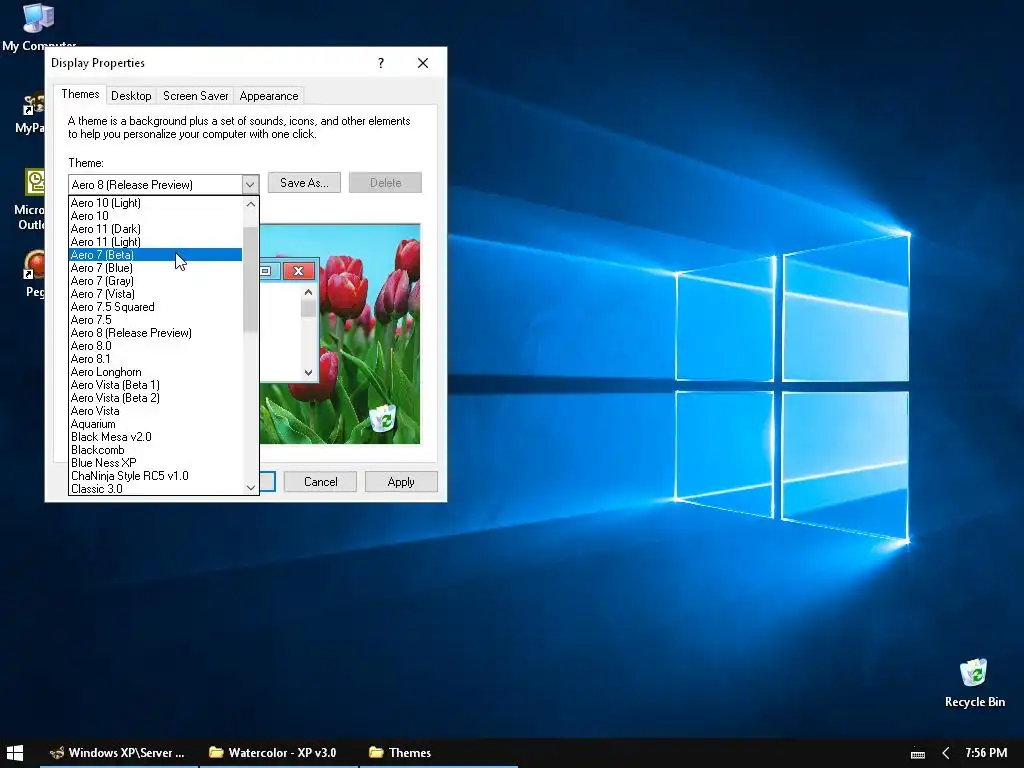Close the Display Properties dialog
The image size is (1024, 768).
(423, 63)
